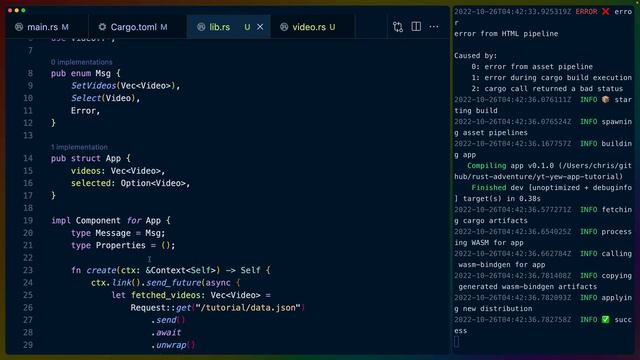Click the red X error icon in terminal

point(605,11)
